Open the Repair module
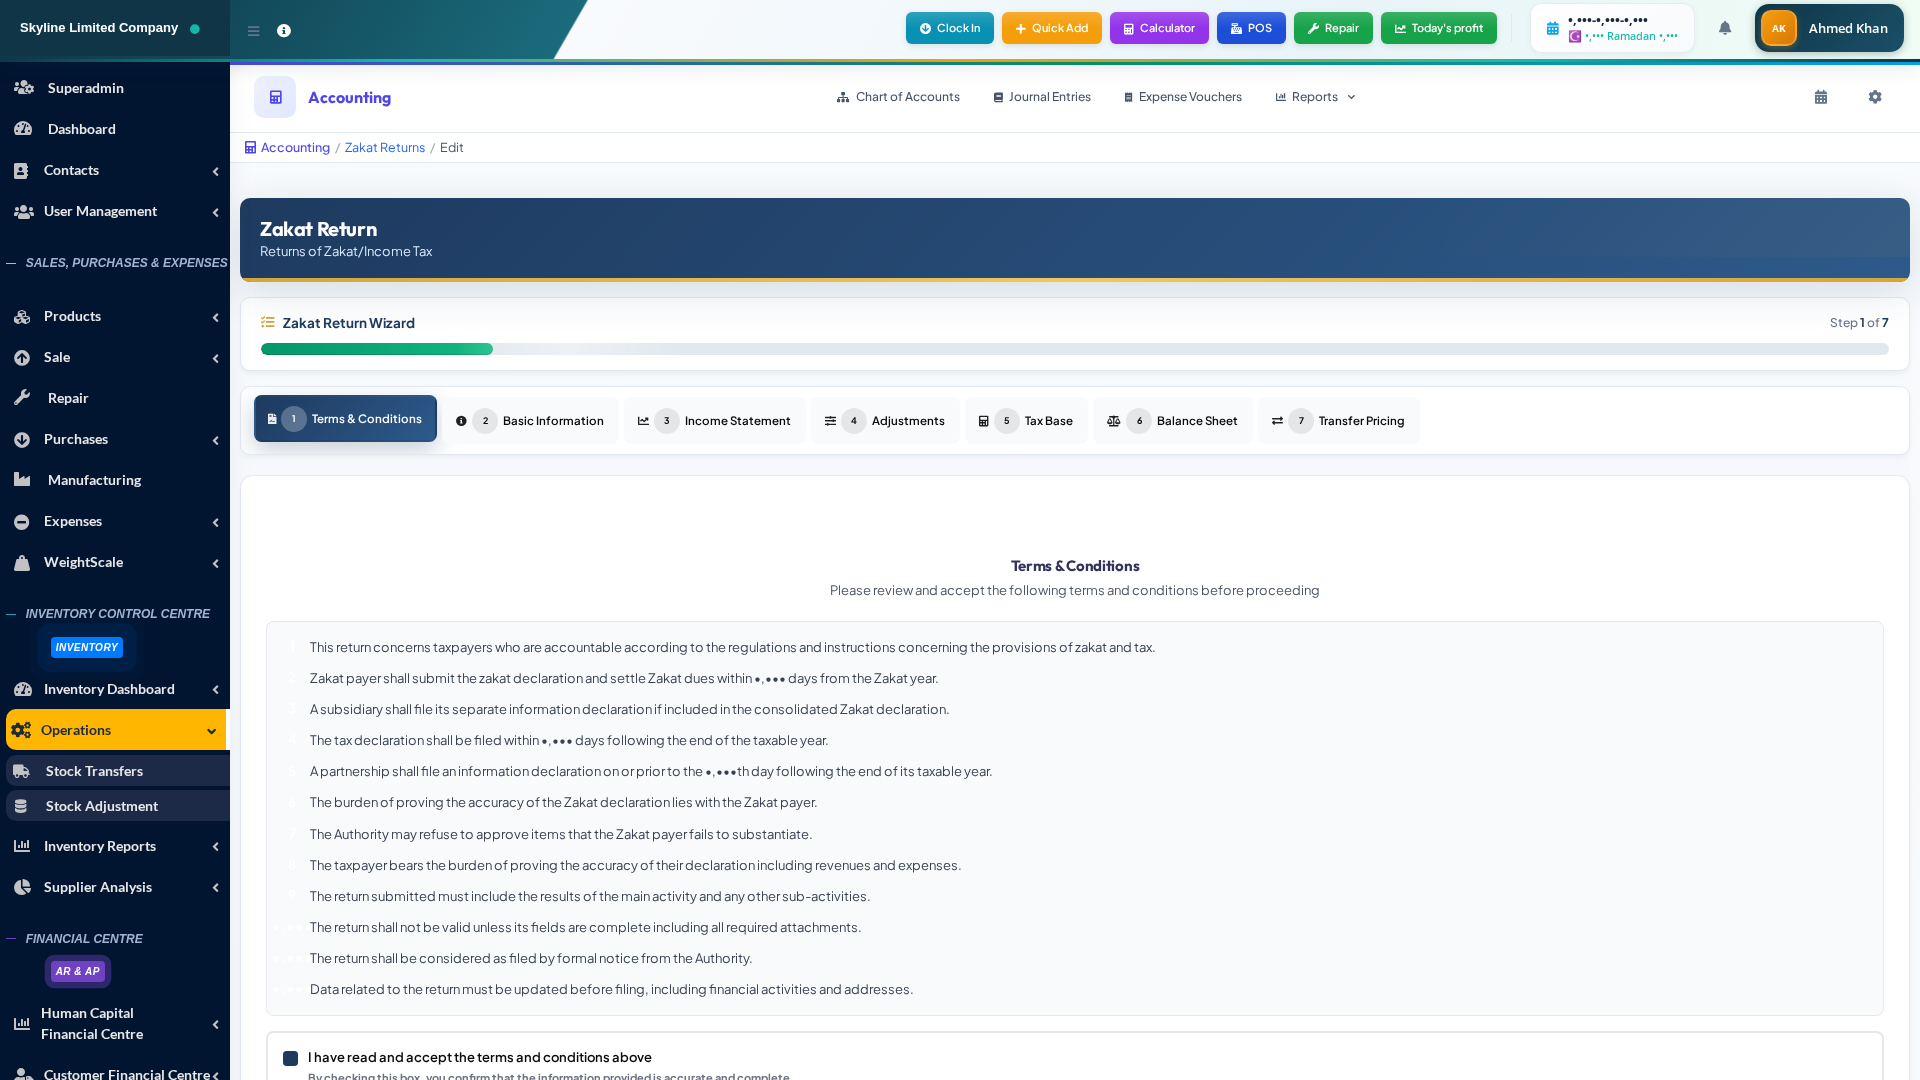This screenshot has width=1920, height=1080. [1333, 28]
